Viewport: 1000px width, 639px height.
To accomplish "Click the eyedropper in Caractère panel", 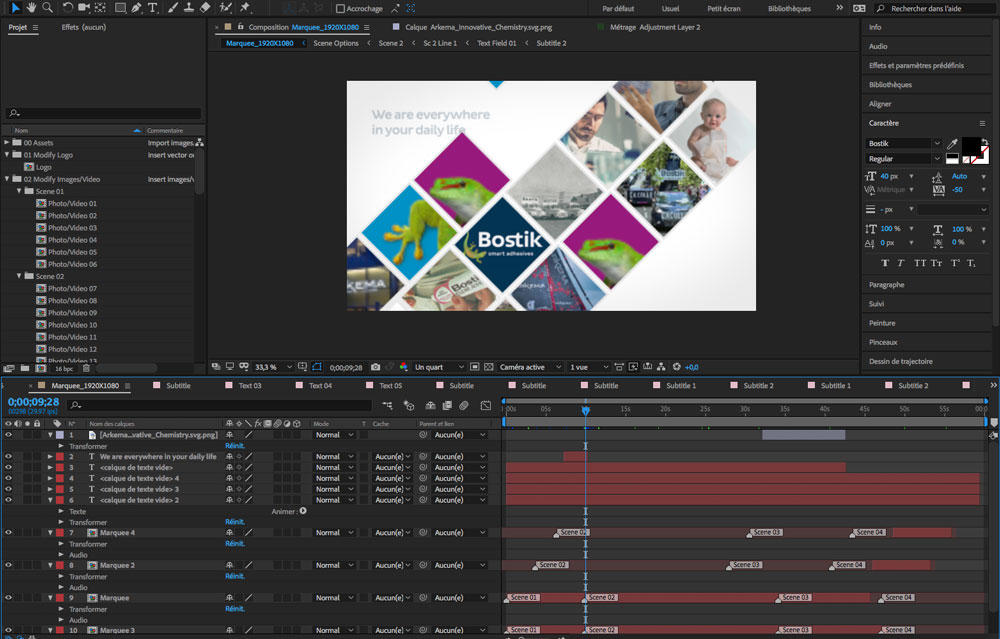I will [x=952, y=143].
